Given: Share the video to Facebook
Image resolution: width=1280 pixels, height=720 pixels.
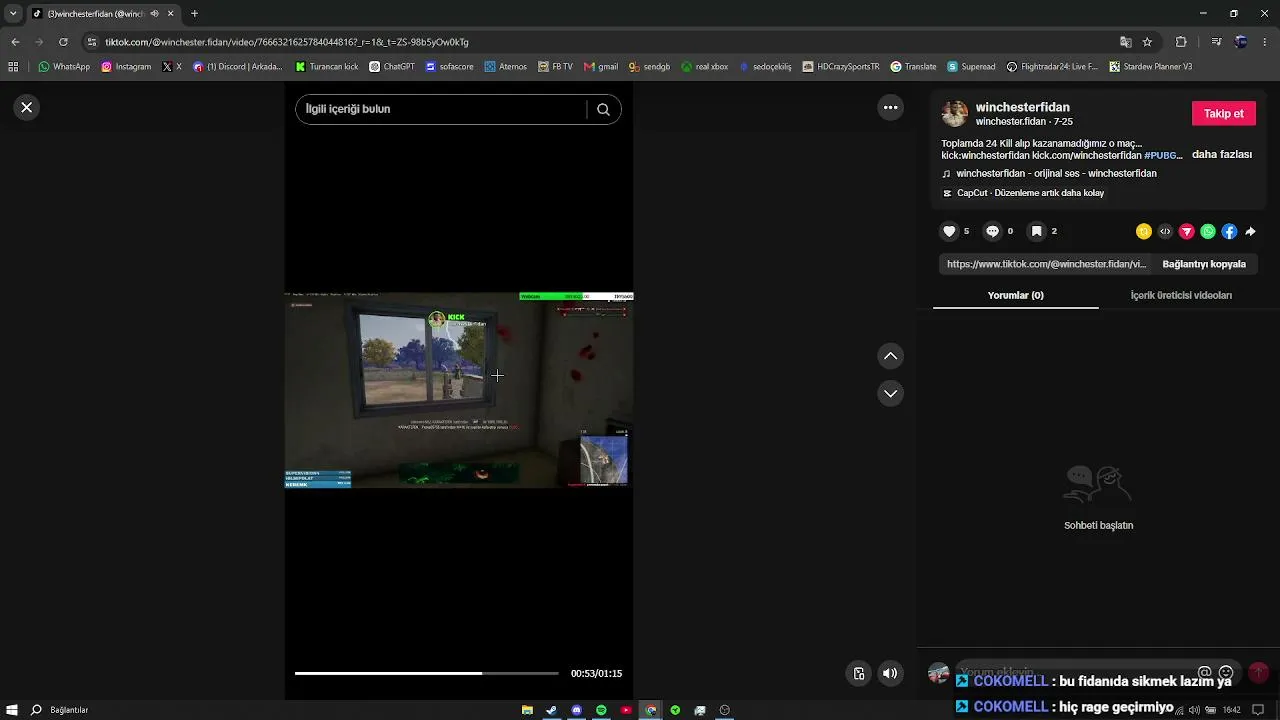Looking at the screenshot, I should click(1229, 231).
